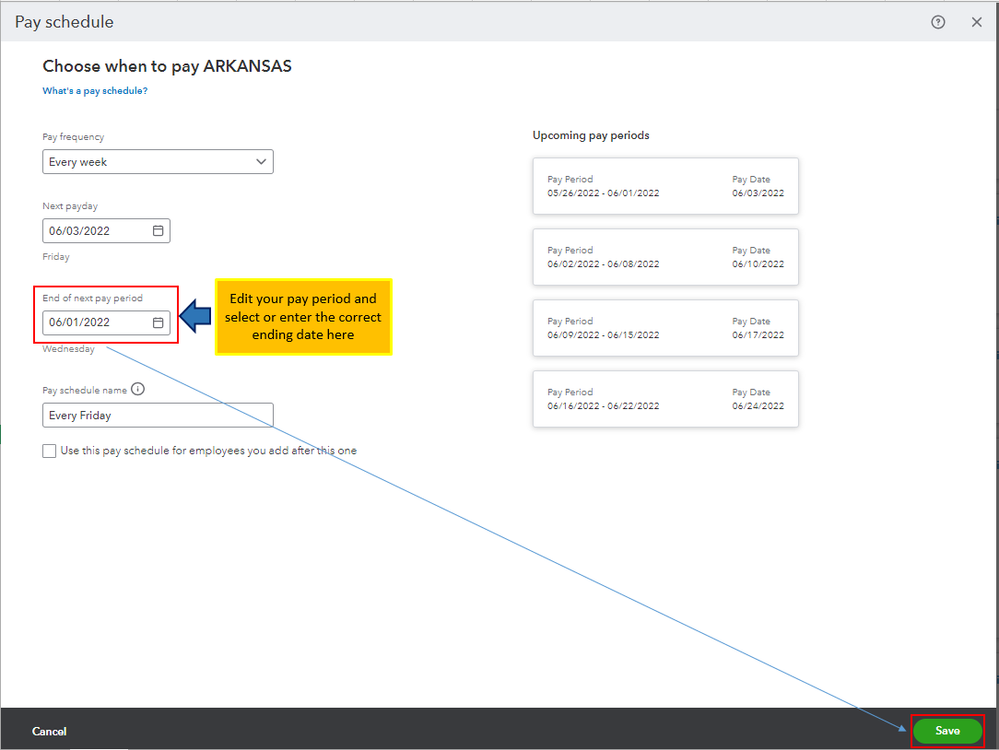
Task: Cancel the pay schedule changes
Action: pos(49,732)
